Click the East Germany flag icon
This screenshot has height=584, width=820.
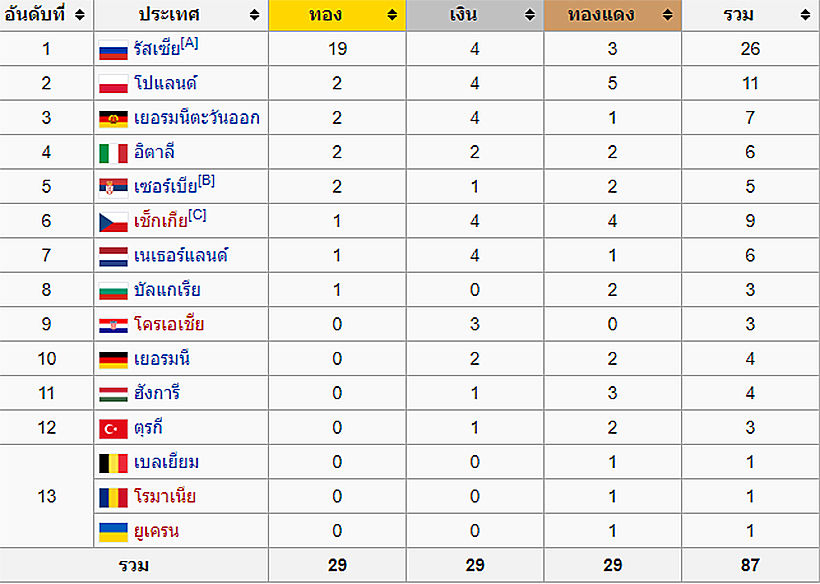113,119
